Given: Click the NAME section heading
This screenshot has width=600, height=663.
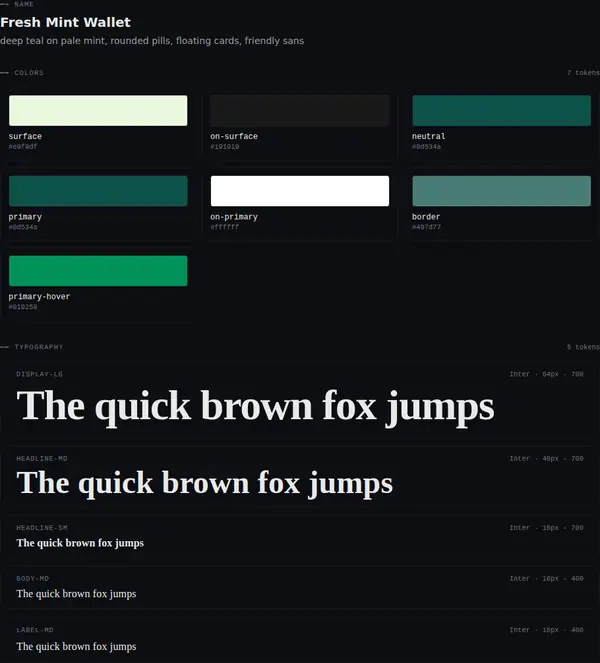Looking at the screenshot, I should [24, 4].
